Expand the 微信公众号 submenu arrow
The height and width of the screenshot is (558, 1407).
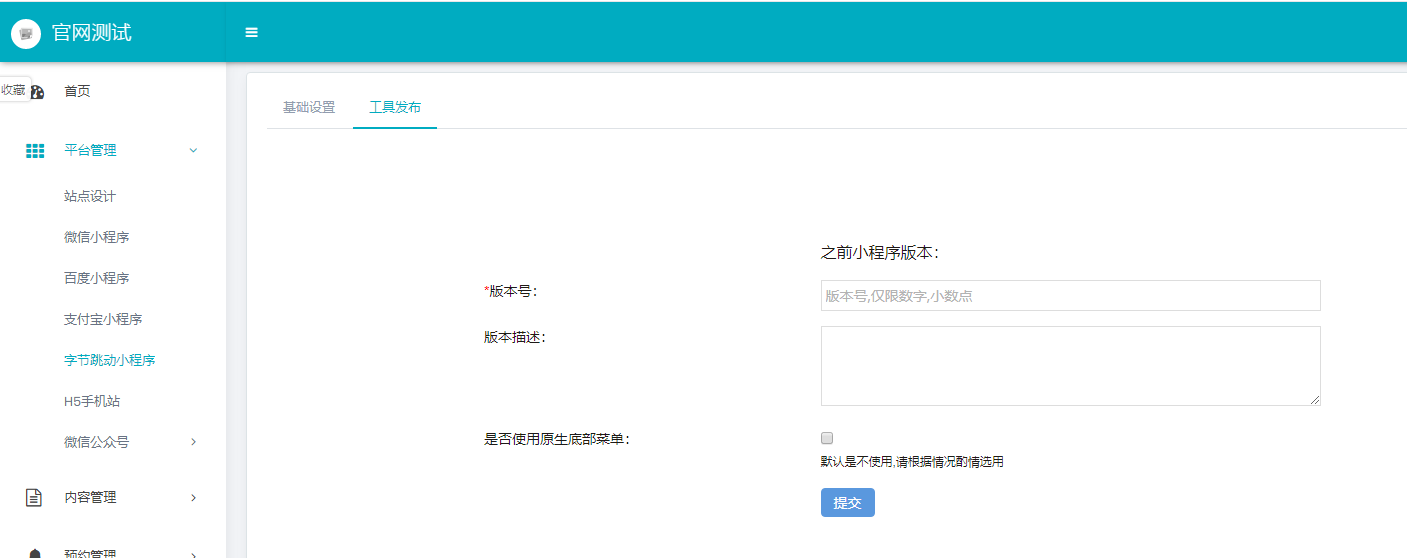point(193,442)
